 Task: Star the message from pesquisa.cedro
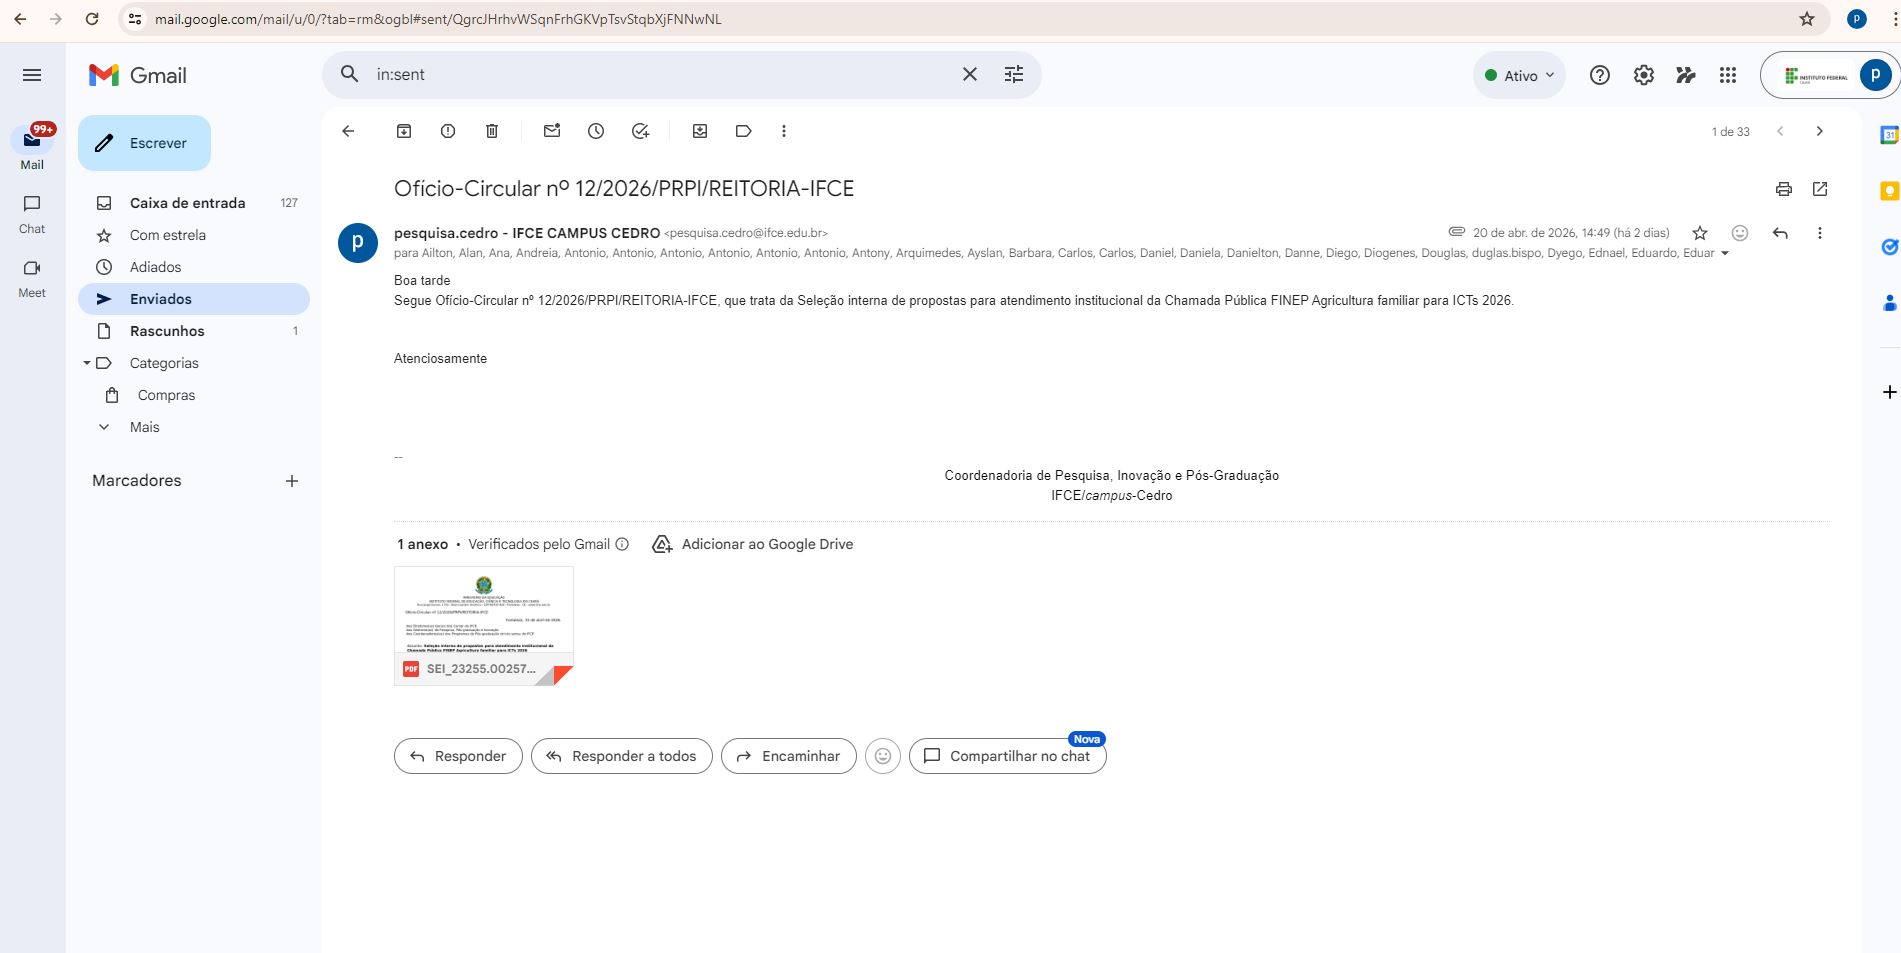click(x=1700, y=233)
